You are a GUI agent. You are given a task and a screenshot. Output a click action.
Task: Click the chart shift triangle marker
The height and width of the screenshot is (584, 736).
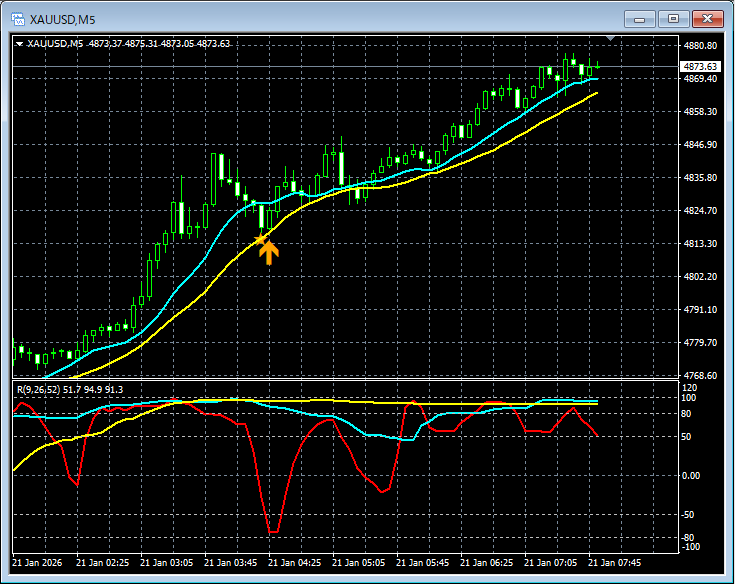tap(610, 38)
